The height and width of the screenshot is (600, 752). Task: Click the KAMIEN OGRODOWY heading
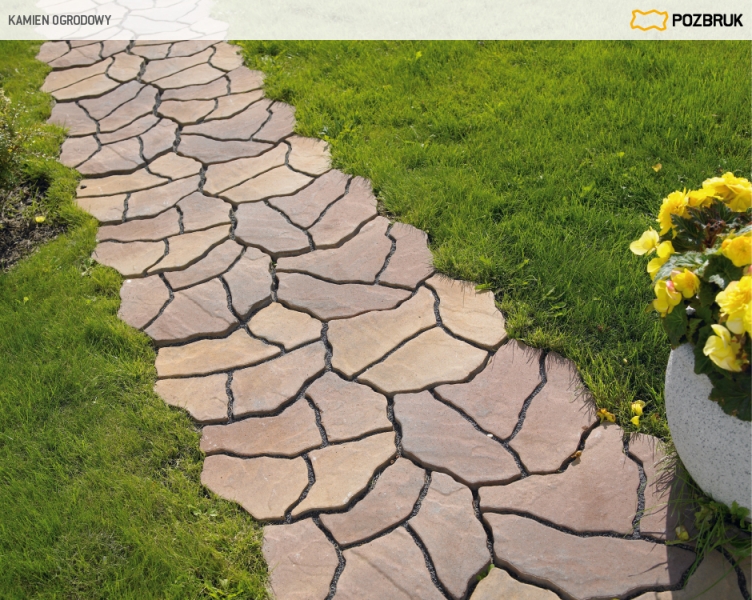click(59, 20)
